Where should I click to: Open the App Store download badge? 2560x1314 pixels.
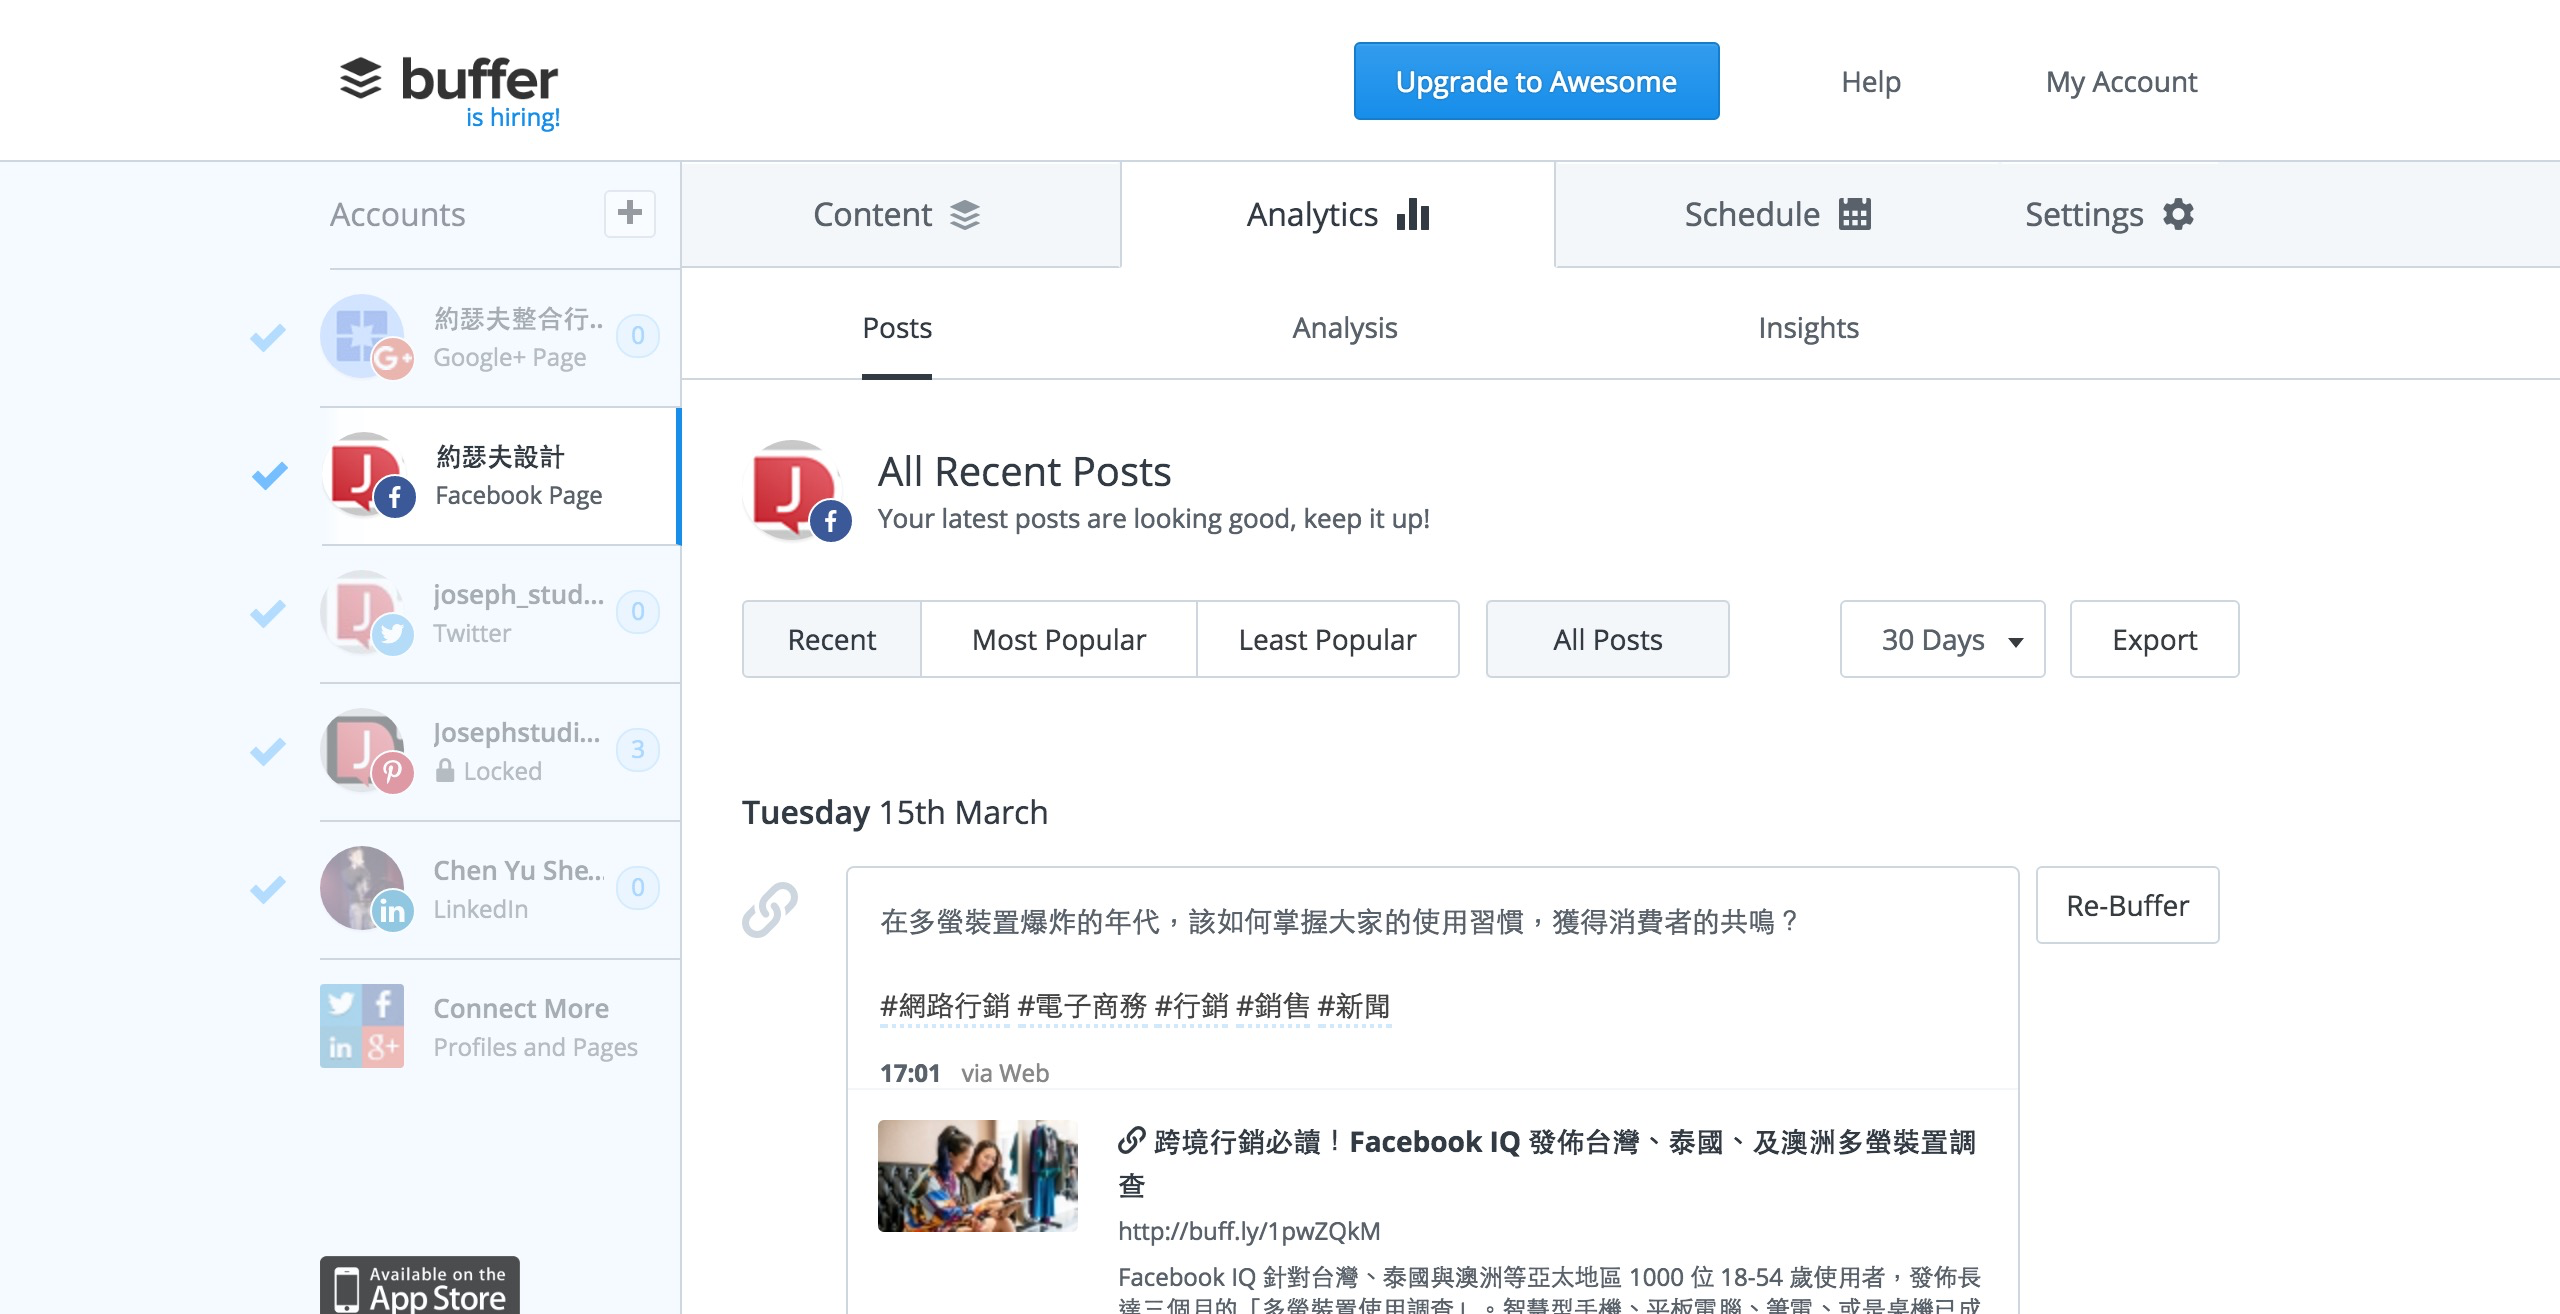tap(420, 1286)
